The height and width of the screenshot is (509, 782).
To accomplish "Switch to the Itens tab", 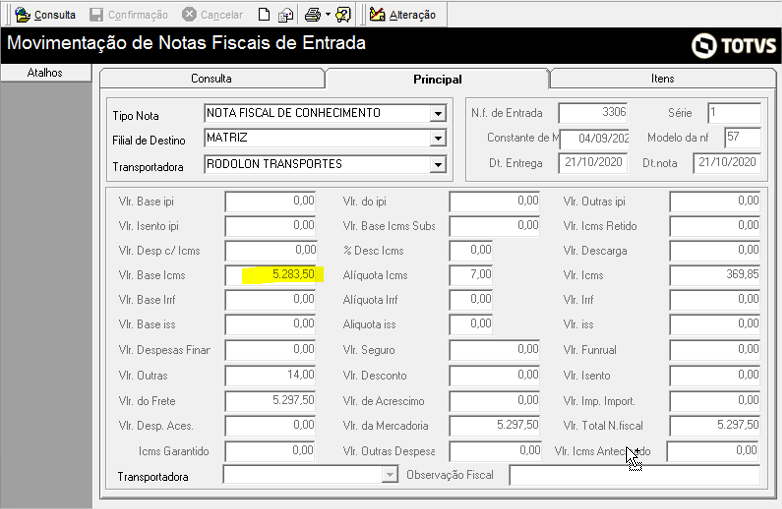I will pyautogui.click(x=662, y=79).
